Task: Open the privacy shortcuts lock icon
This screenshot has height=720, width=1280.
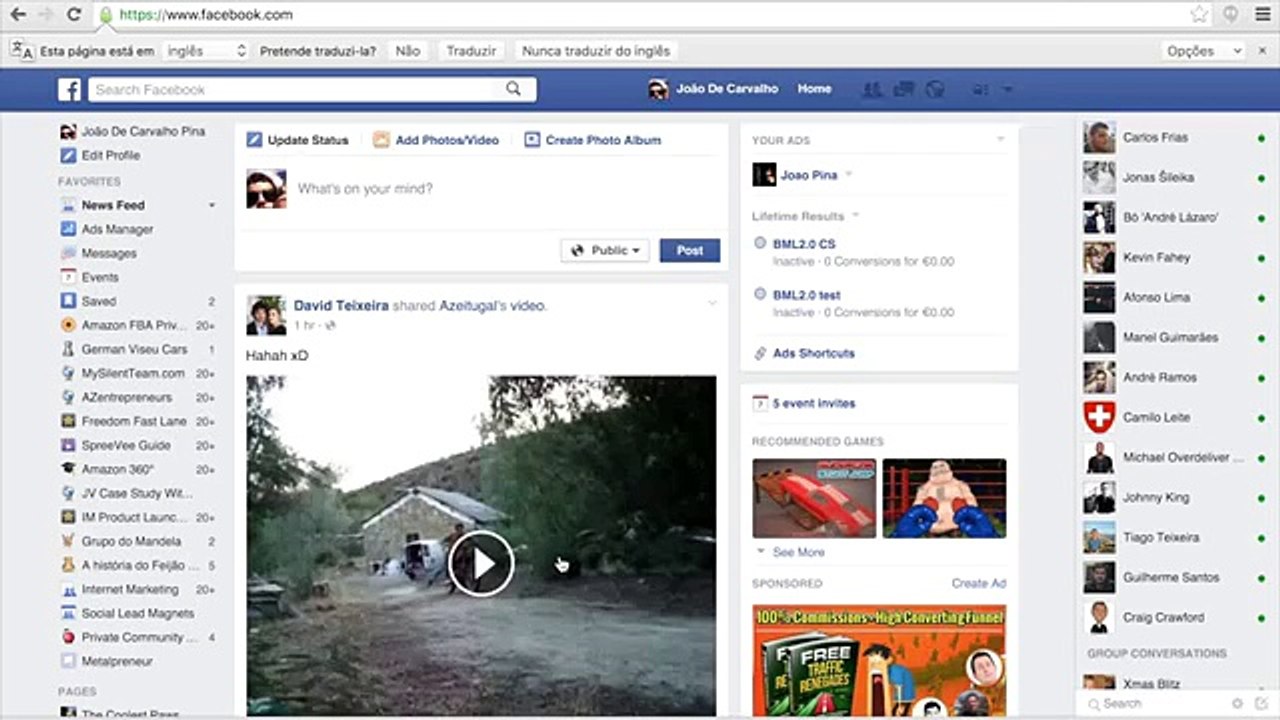Action: 980,89
